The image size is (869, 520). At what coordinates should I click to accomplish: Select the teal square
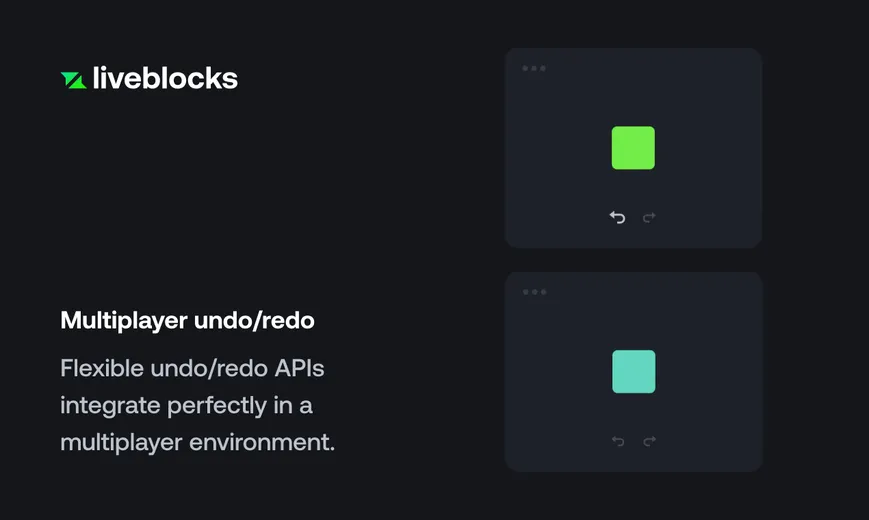tap(633, 371)
